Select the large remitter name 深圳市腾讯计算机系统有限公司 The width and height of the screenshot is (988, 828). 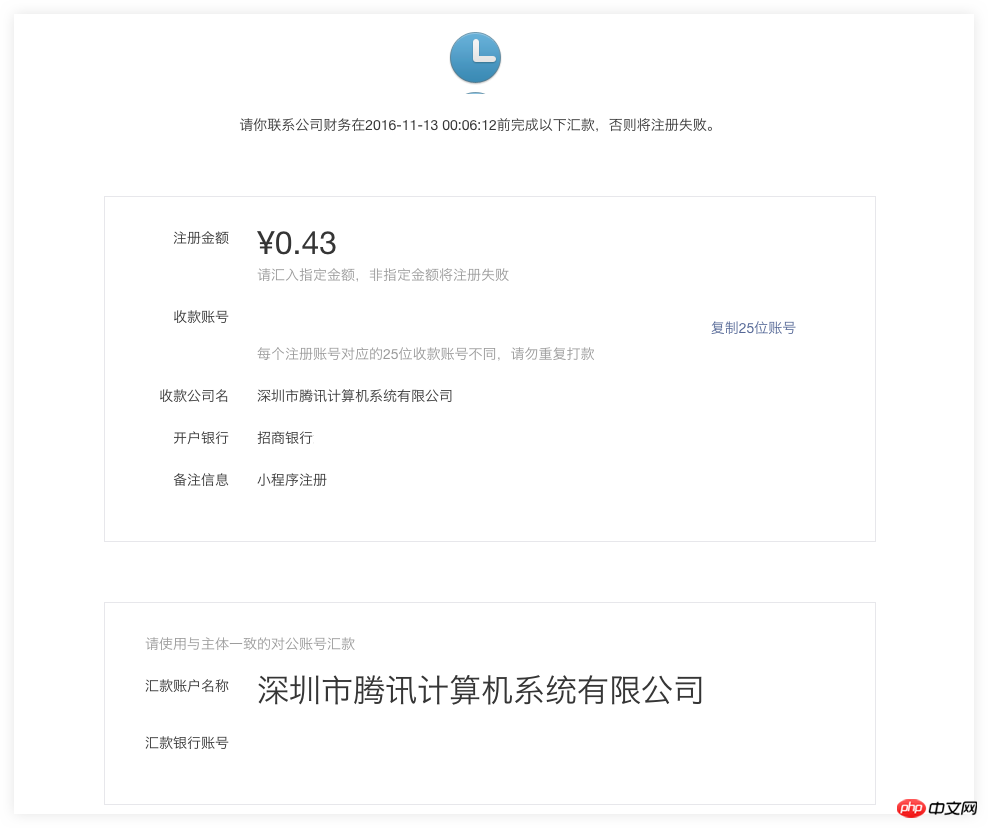480,690
